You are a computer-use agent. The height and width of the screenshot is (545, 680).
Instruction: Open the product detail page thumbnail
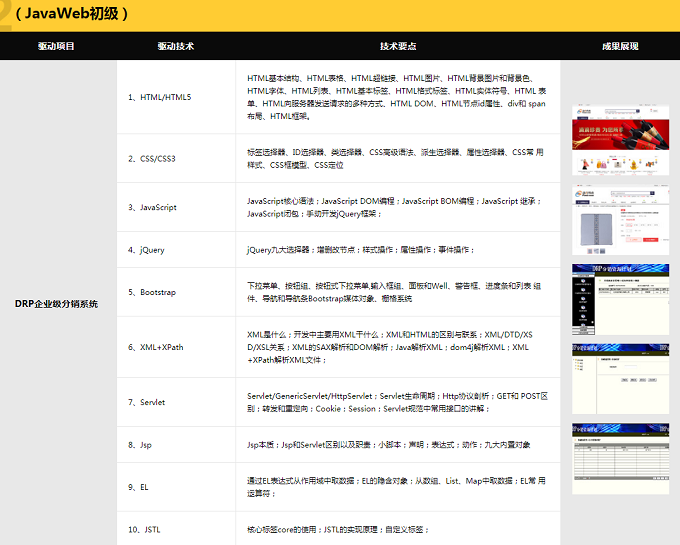coord(619,219)
